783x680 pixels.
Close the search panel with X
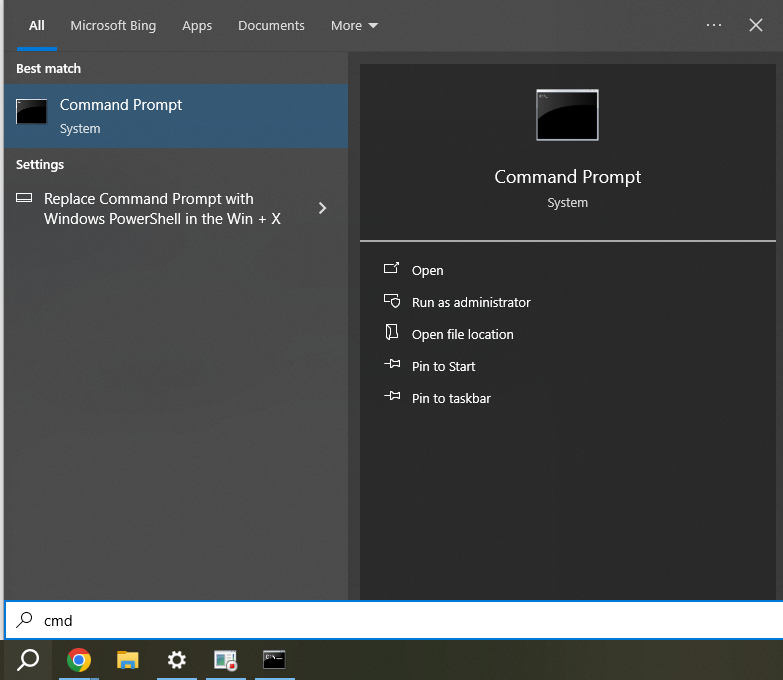pyautogui.click(x=756, y=25)
